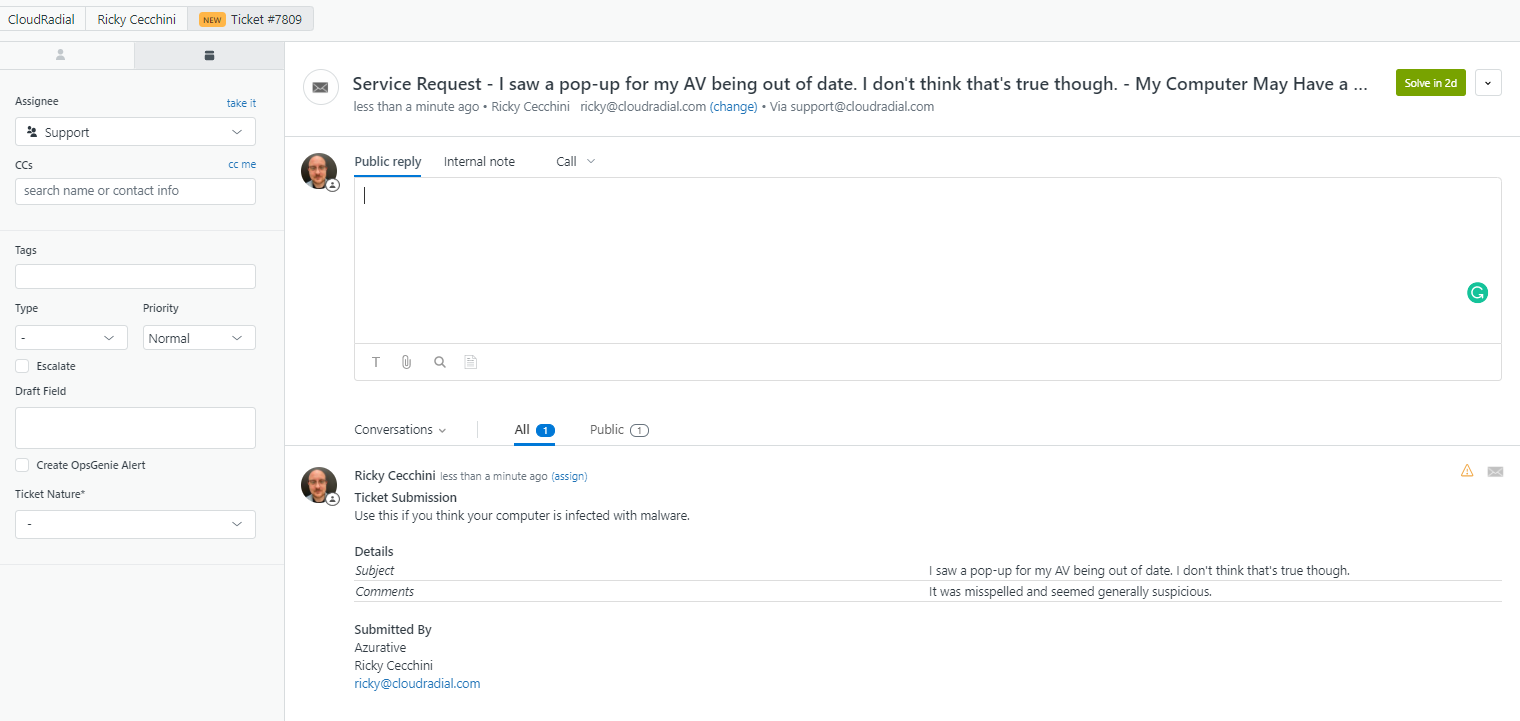Screen dimensions: 1520x721
Task: Select the ticket panel icon in sidebar
Action: (x=209, y=55)
